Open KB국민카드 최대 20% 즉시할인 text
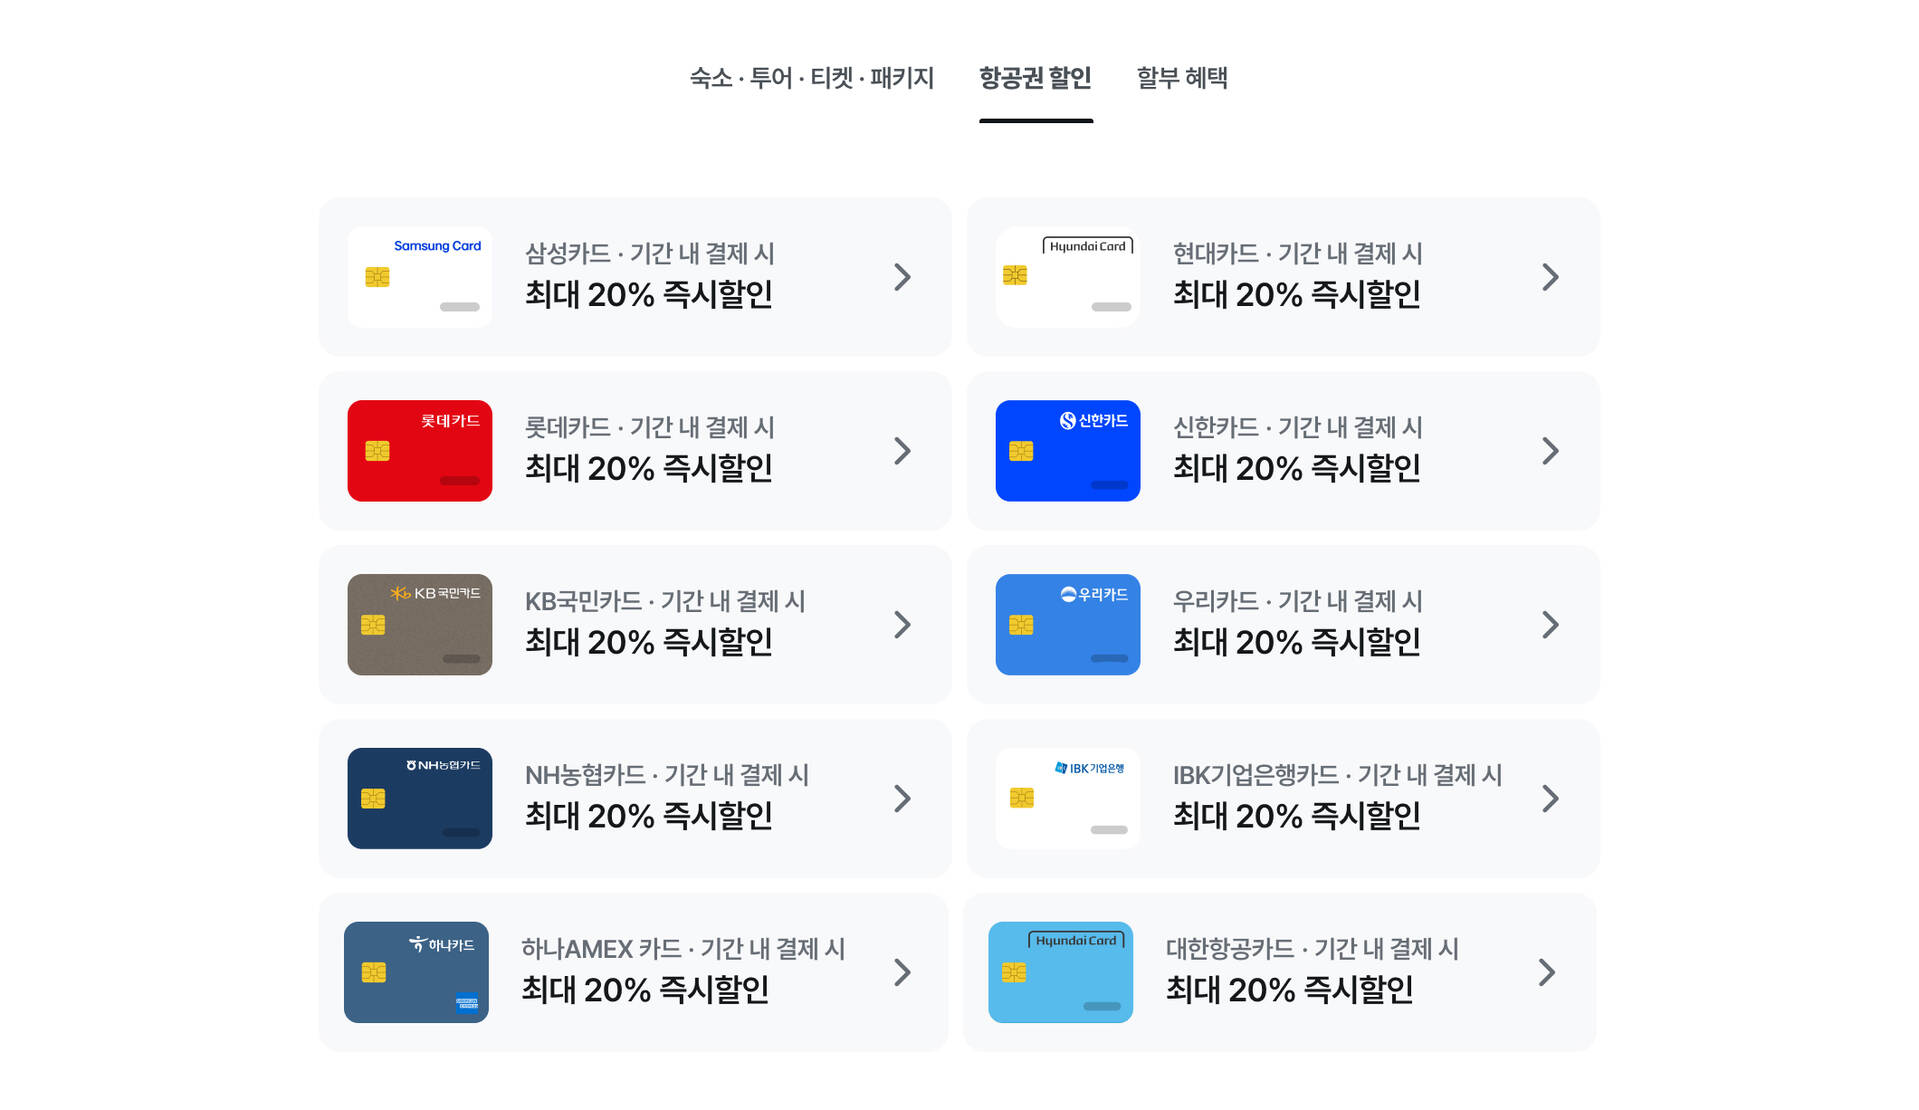The image size is (1919, 1110). click(648, 642)
